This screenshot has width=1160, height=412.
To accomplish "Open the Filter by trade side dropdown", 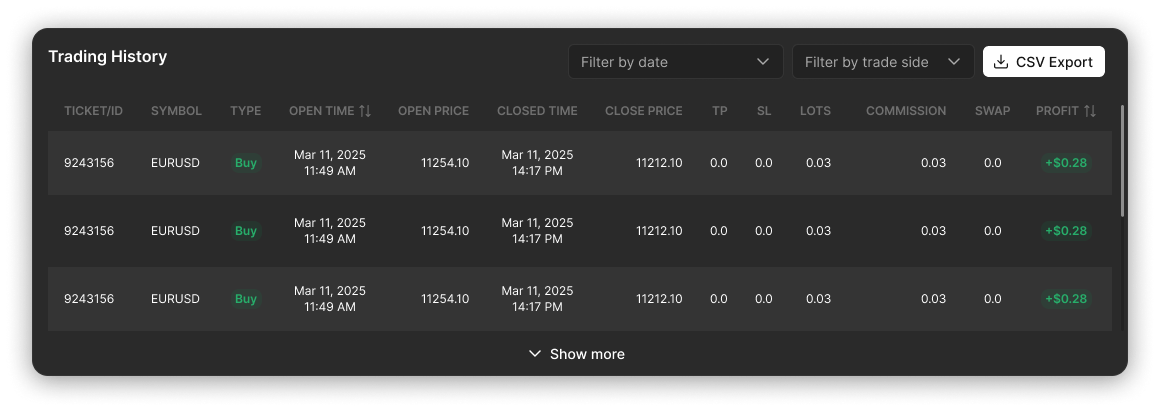I will [x=882, y=62].
